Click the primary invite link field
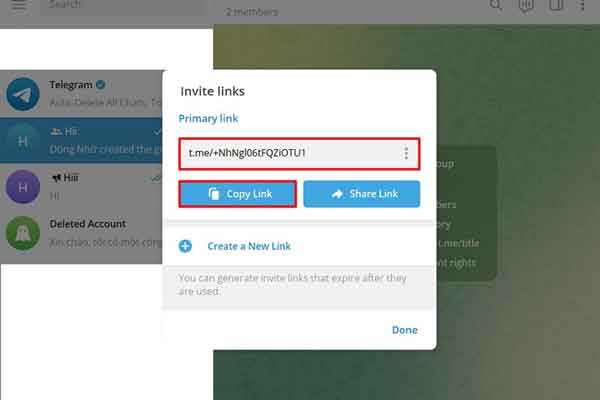The image size is (600, 400). 299,153
